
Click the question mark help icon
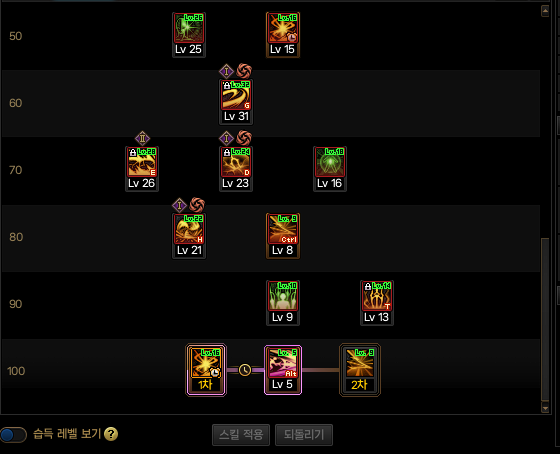point(111,434)
